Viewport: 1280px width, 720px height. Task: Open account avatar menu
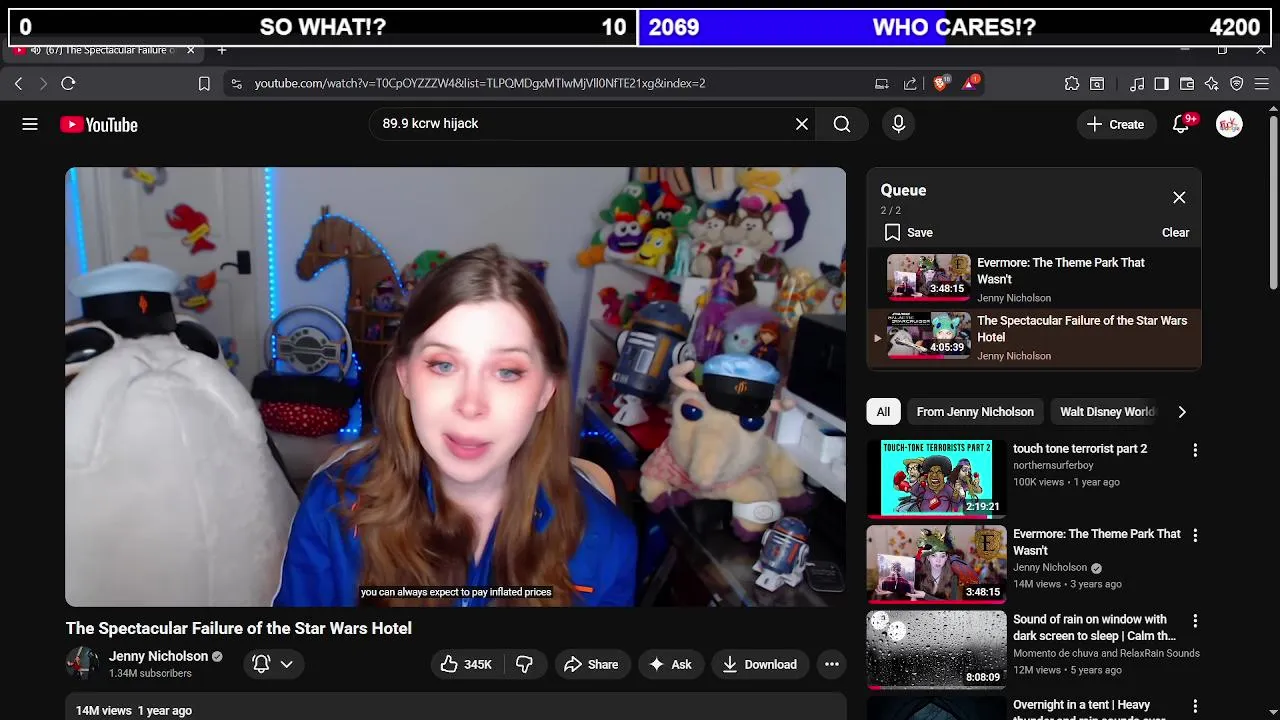tap(1229, 124)
